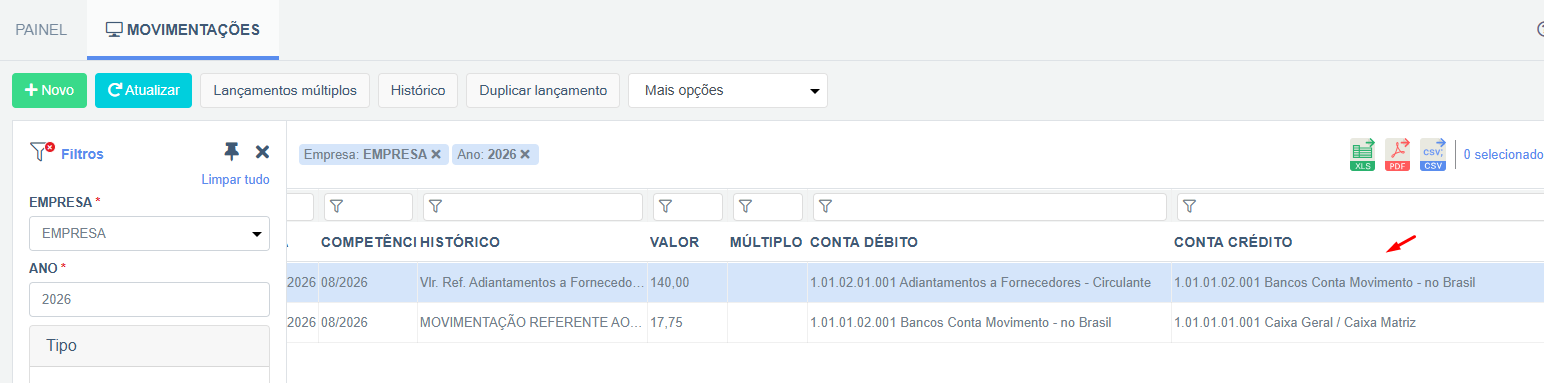Close the Filtros panel
The height and width of the screenshot is (383, 1544).
[262, 152]
